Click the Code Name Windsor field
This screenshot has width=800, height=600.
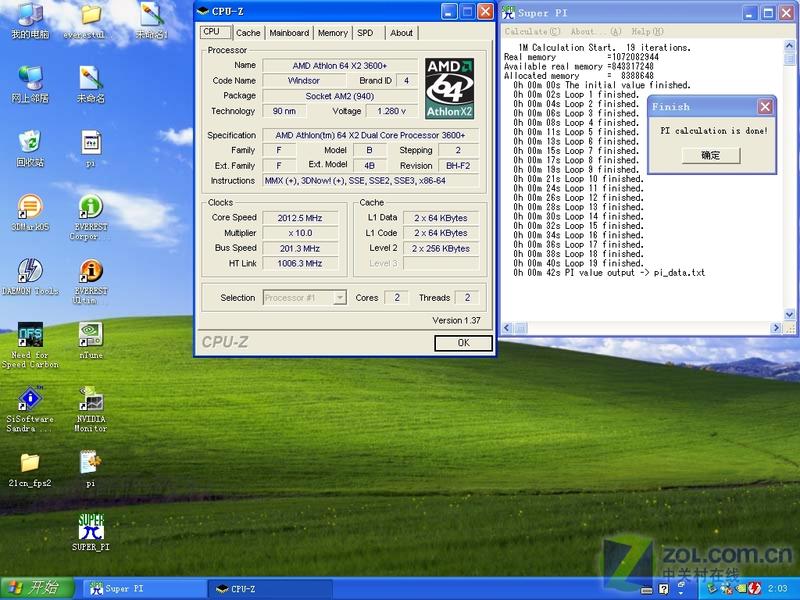(x=304, y=81)
